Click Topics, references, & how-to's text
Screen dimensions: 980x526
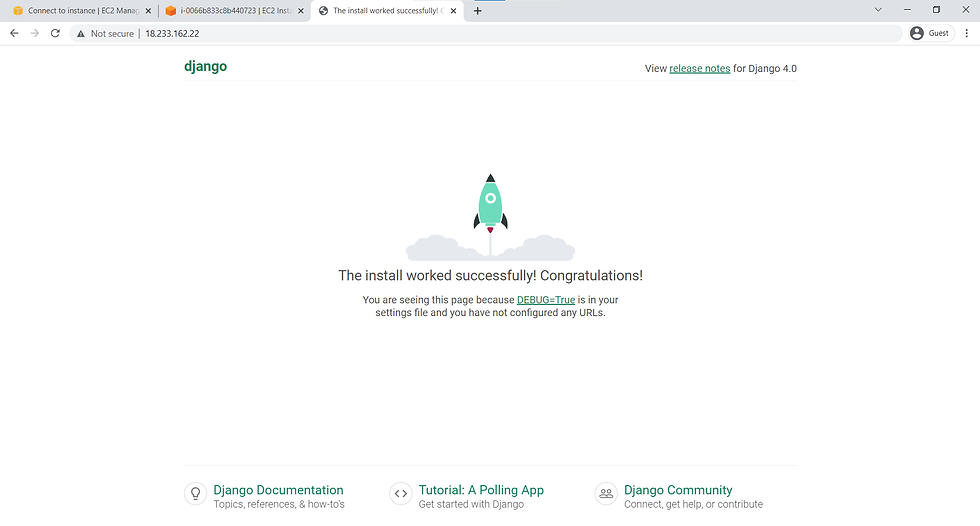tap(279, 504)
